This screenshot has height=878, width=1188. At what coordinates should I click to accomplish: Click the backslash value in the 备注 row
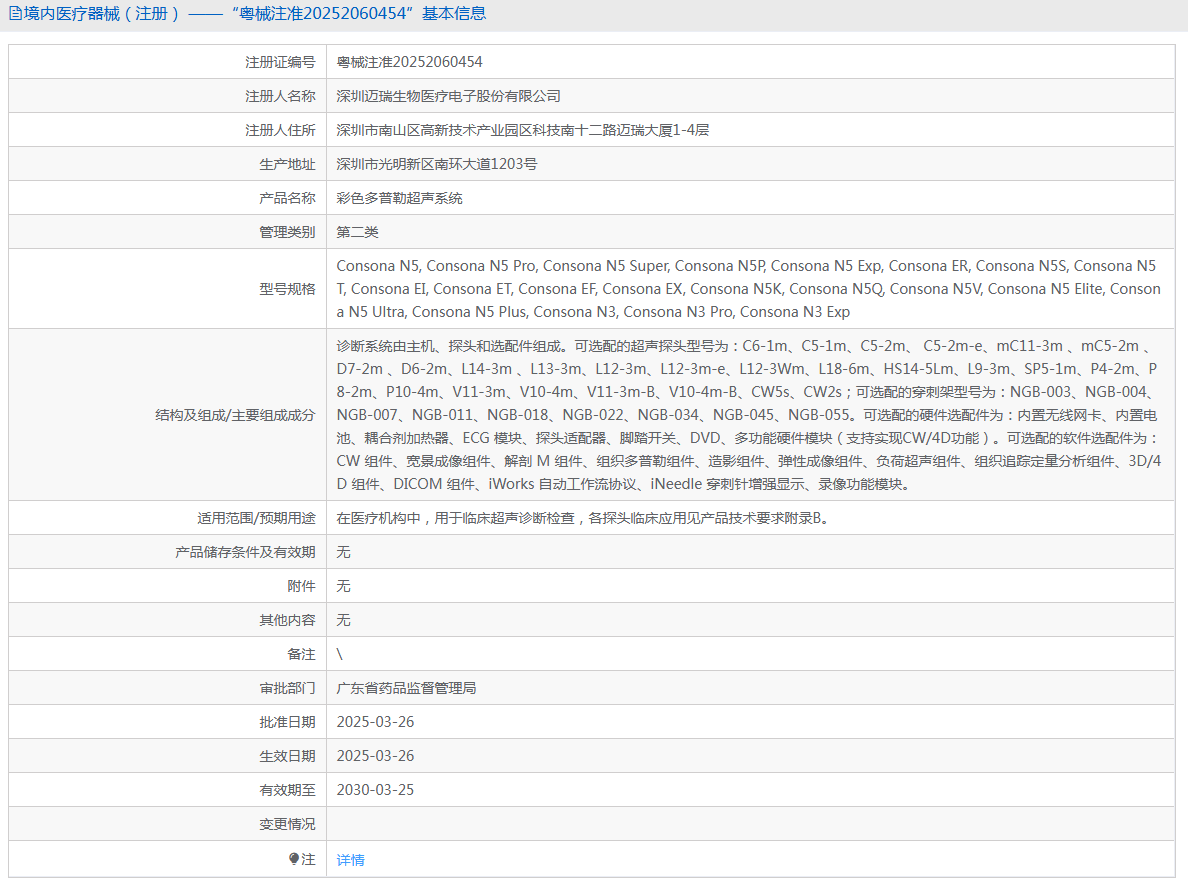click(x=339, y=655)
